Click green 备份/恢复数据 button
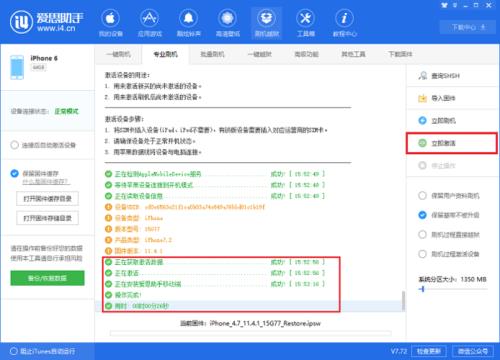This screenshot has height=360, width=500. pos(47,278)
